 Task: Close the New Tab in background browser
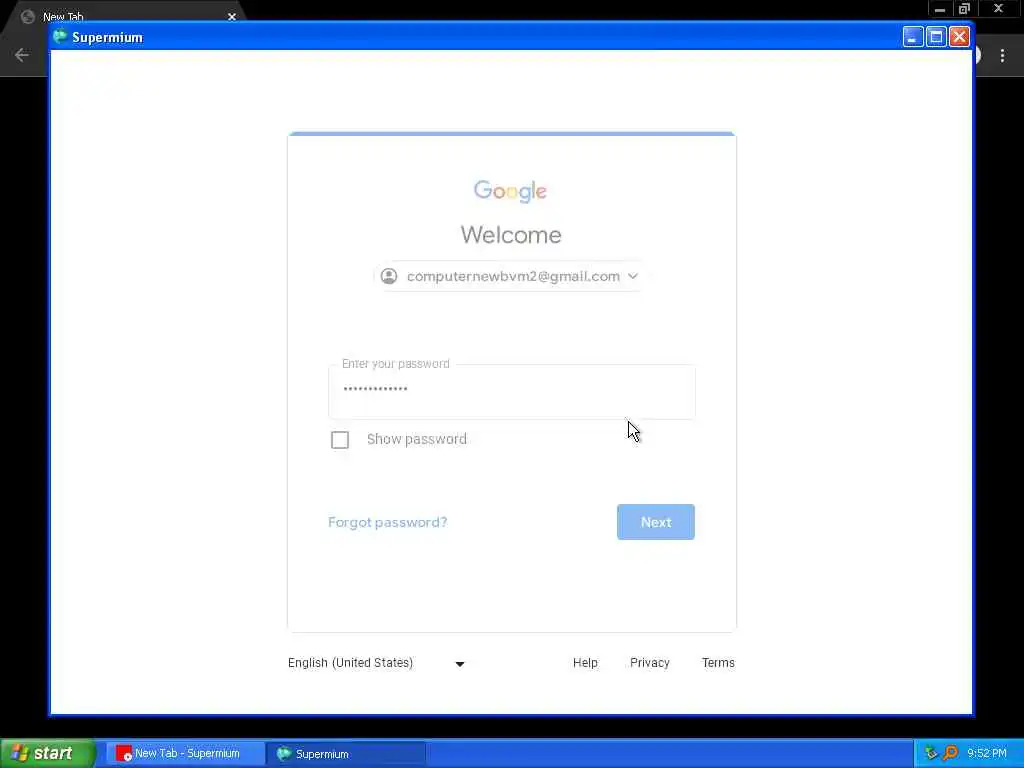coord(232,16)
